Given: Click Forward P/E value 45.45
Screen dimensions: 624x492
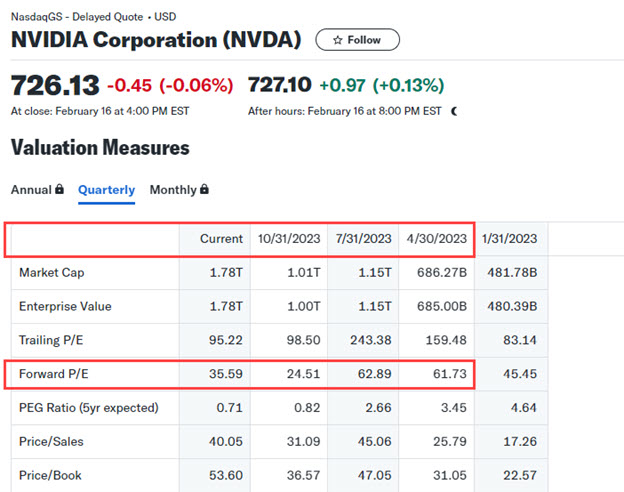Looking at the screenshot, I should 520,374.
